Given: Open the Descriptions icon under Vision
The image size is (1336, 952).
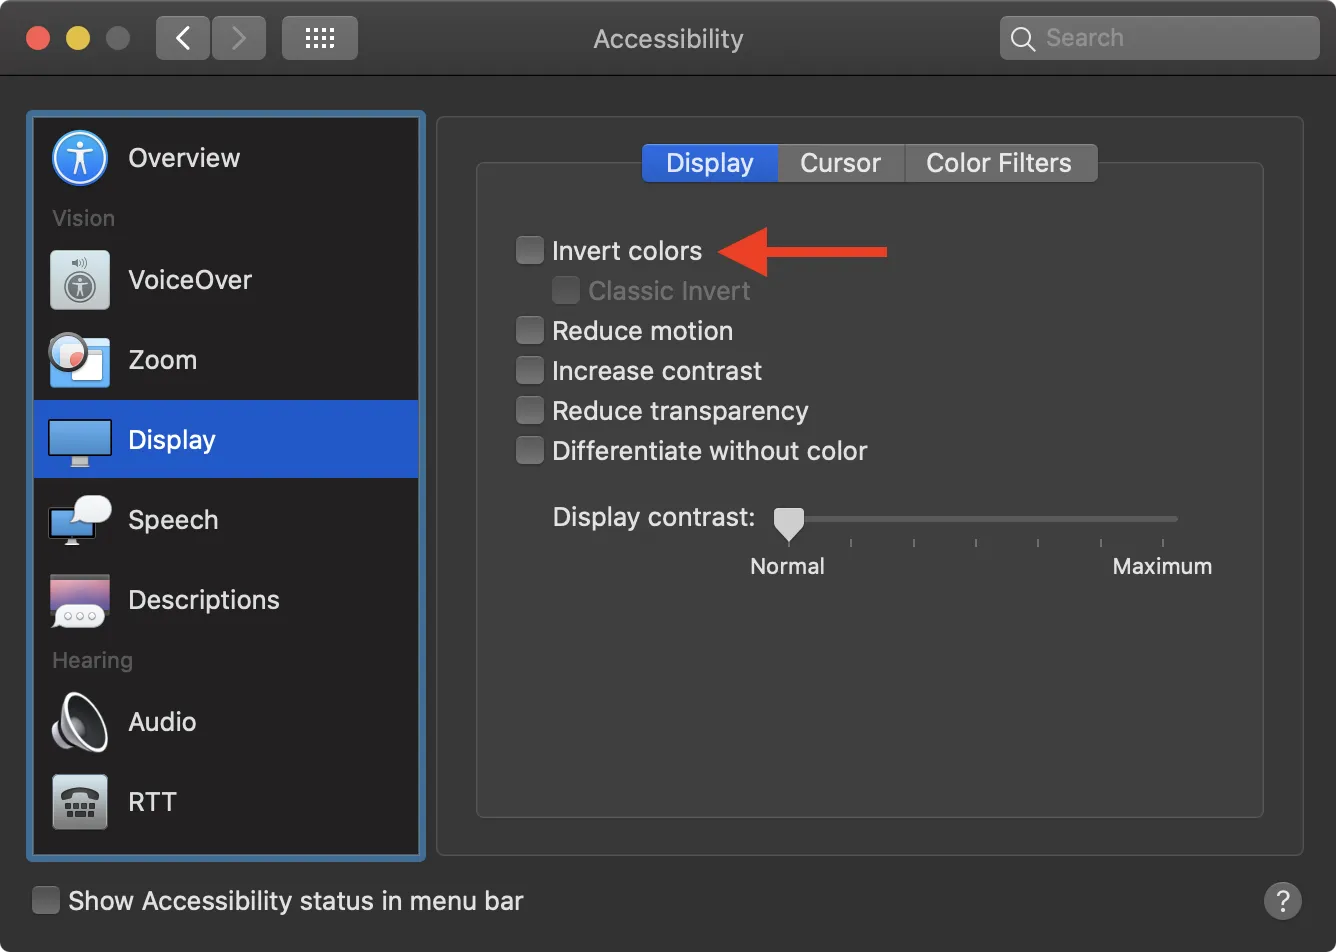Looking at the screenshot, I should click(x=79, y=599).
